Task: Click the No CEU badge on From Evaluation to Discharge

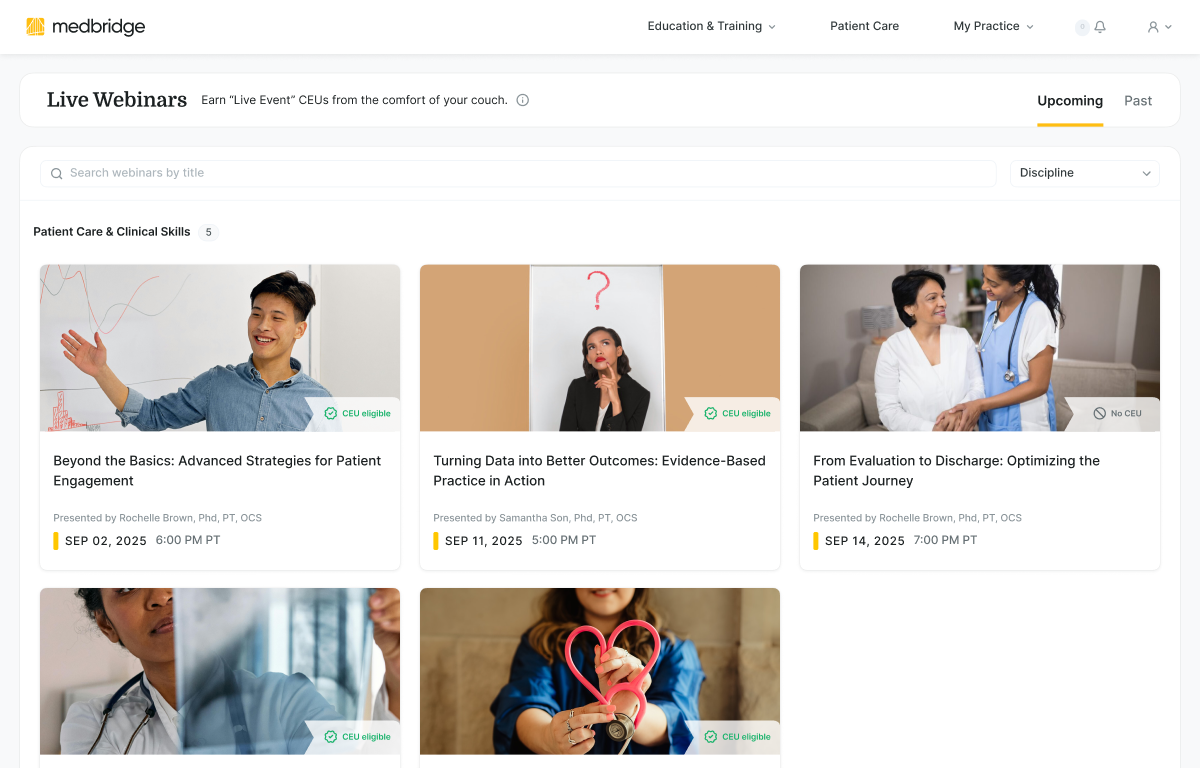Action: (x=1117, y=412)
